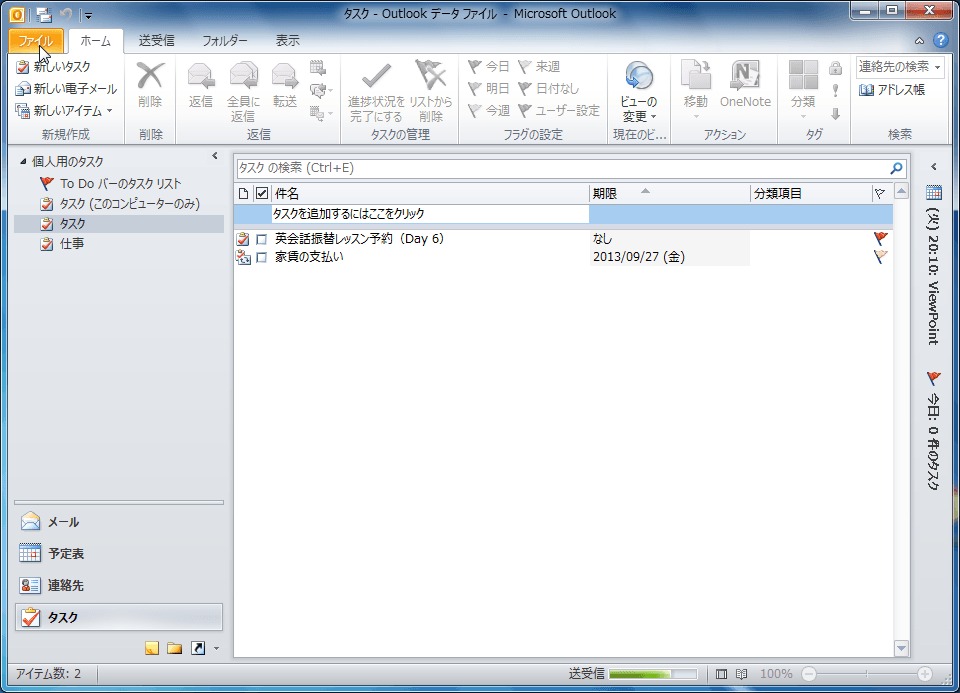Expand the To-Do bar chevron

(934, 167)
